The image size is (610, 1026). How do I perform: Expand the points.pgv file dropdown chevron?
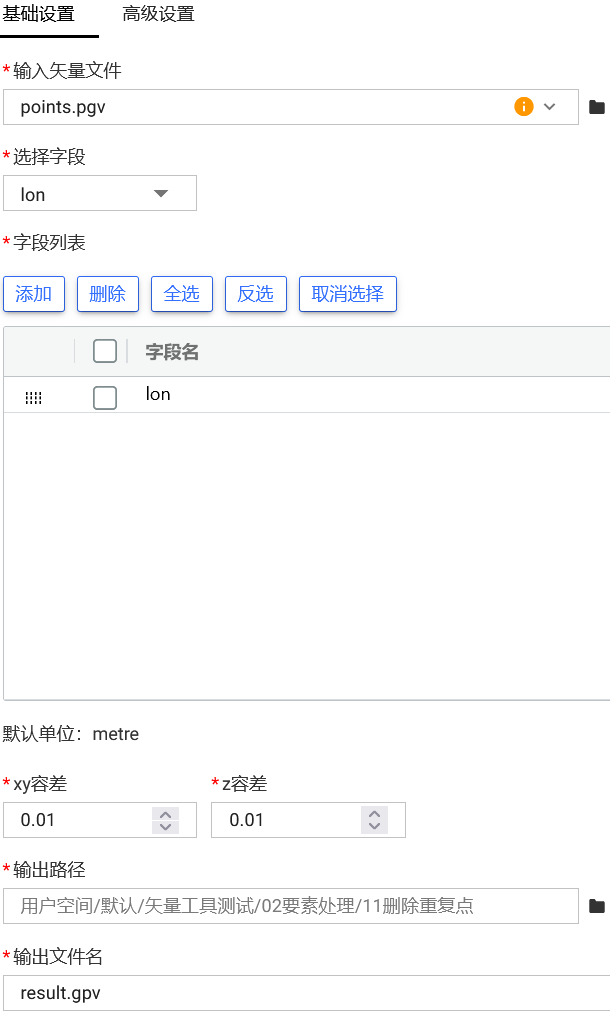550,107
